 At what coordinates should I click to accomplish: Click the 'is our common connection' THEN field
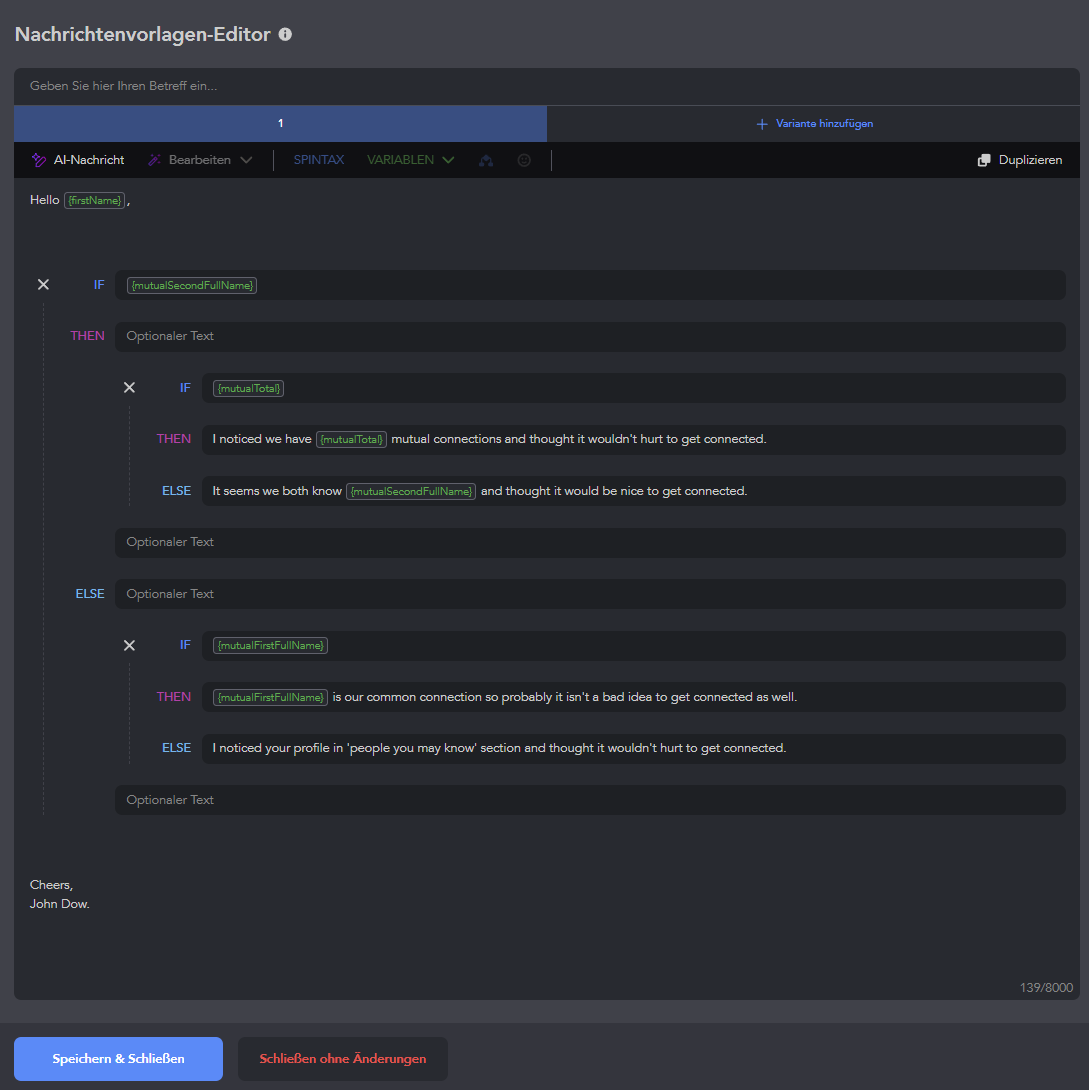634,697
